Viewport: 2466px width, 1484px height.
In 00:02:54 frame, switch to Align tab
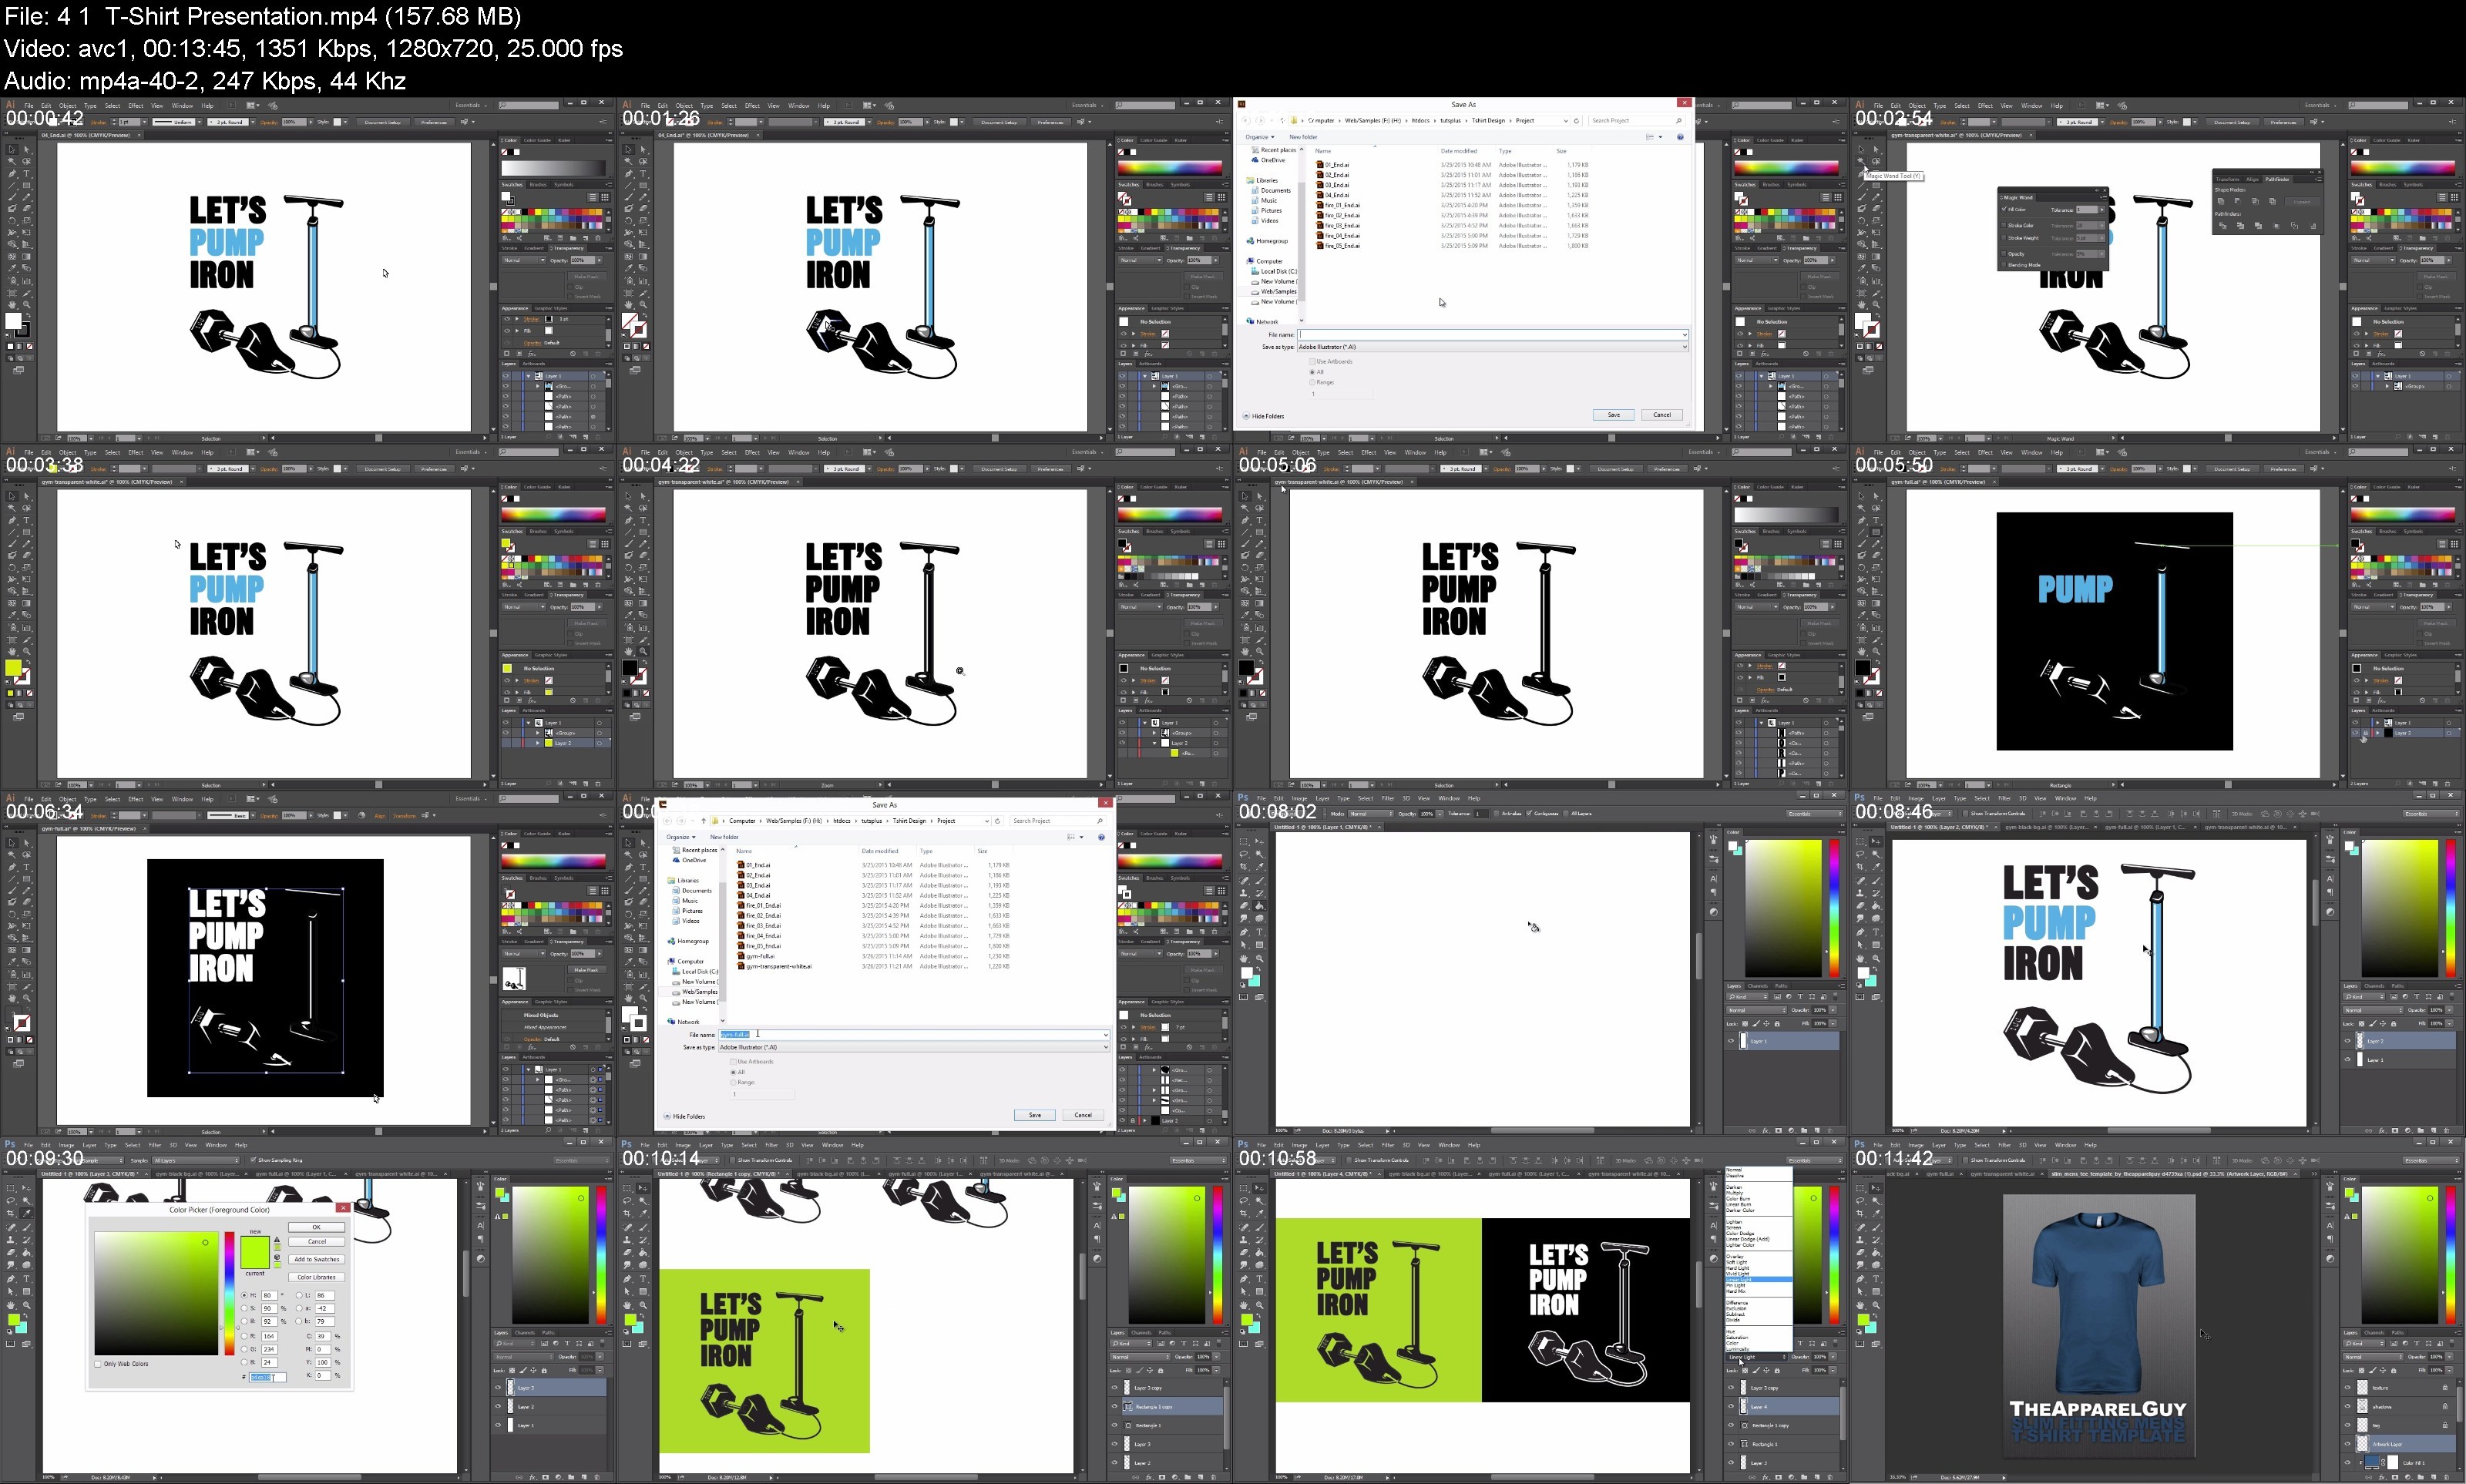[2252, 180]
